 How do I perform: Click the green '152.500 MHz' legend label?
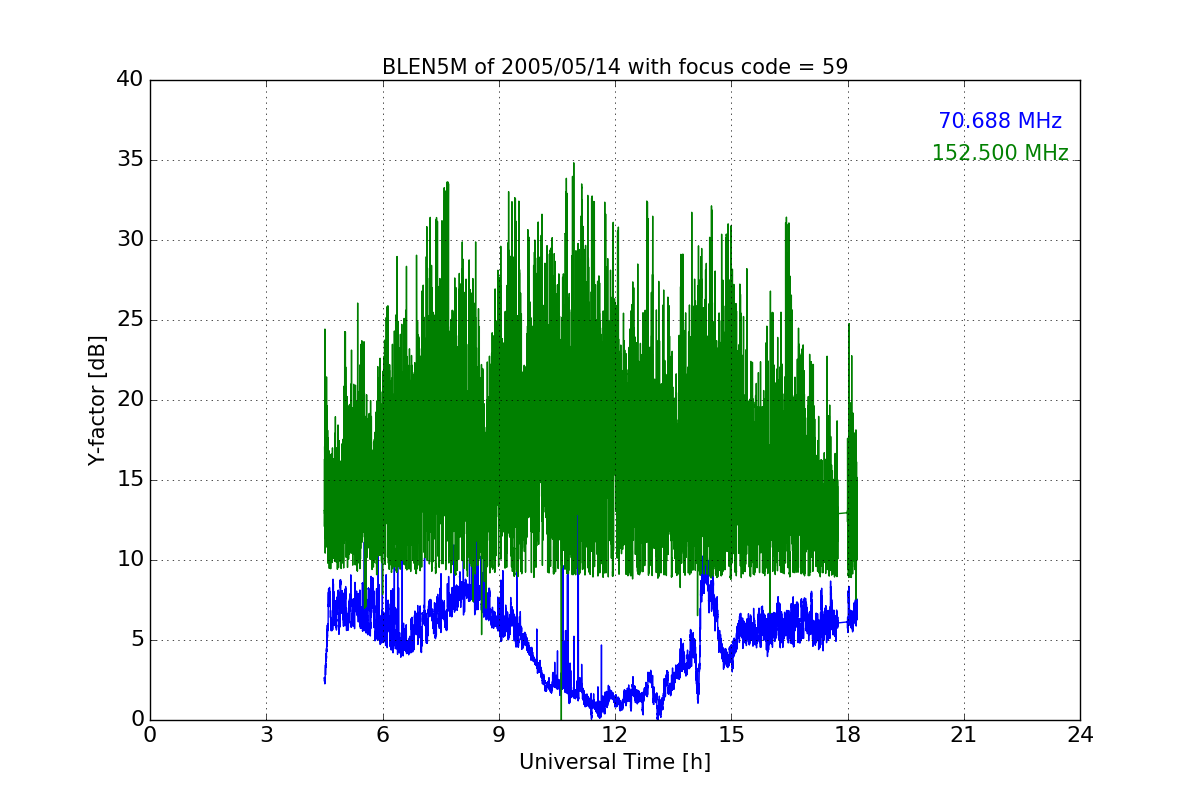(x=1000, y=153)
